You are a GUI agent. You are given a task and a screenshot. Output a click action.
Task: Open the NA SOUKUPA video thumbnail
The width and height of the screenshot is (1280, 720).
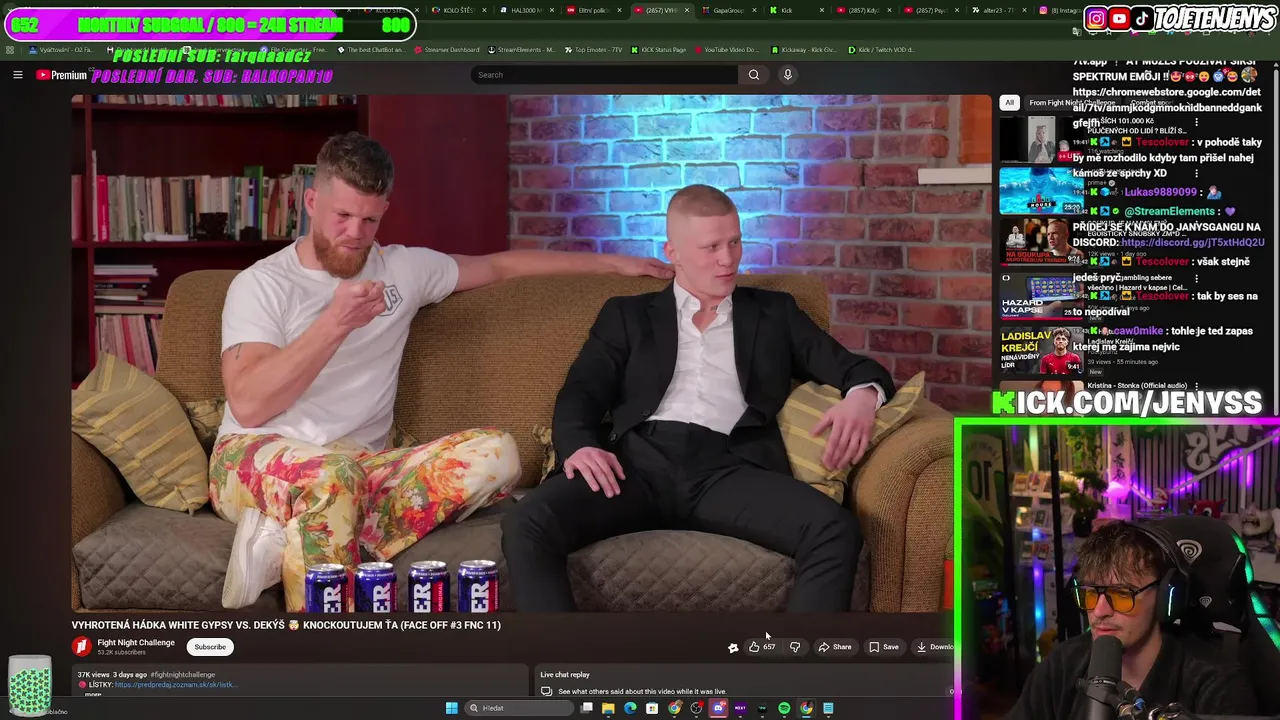coord(1041,241)
